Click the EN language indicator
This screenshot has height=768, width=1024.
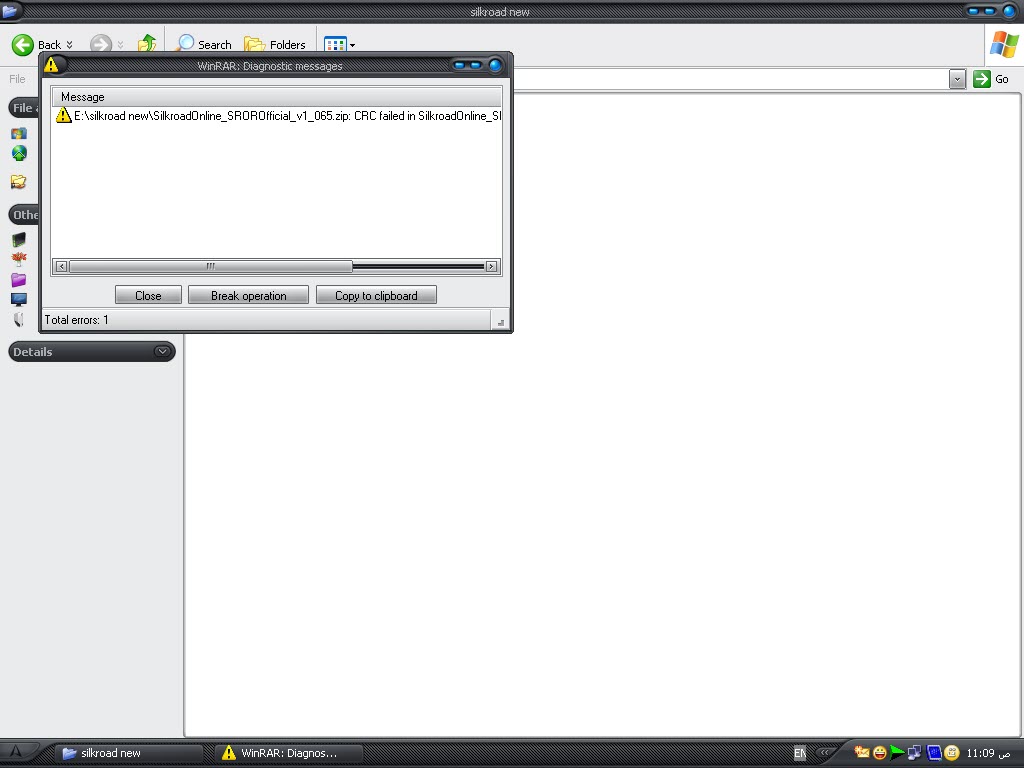tap(799, 753)
